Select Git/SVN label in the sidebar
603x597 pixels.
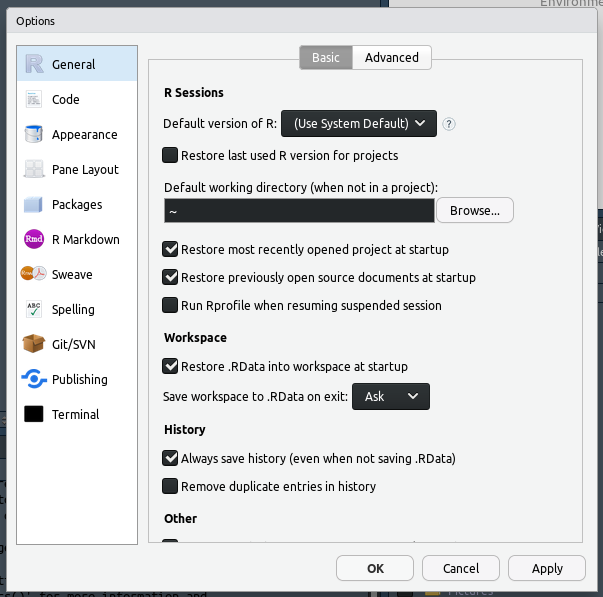point(73,344)
